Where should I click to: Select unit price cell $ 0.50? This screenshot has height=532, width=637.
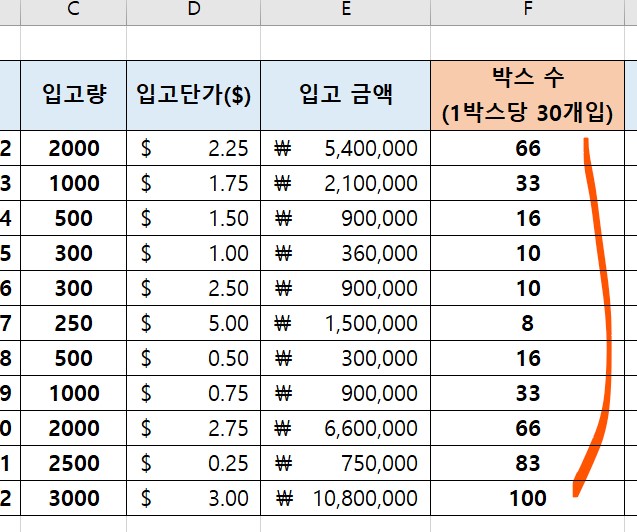(x=193, y=358)
